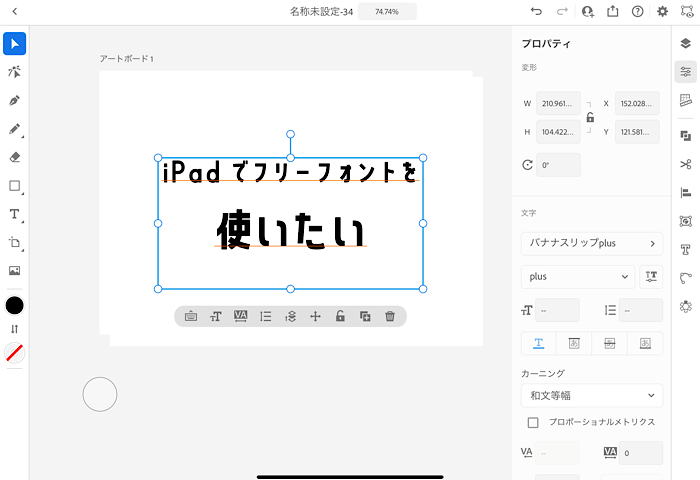Open the Precision grid panel
This screenshot has width=700, height=480.
point(686,100)
